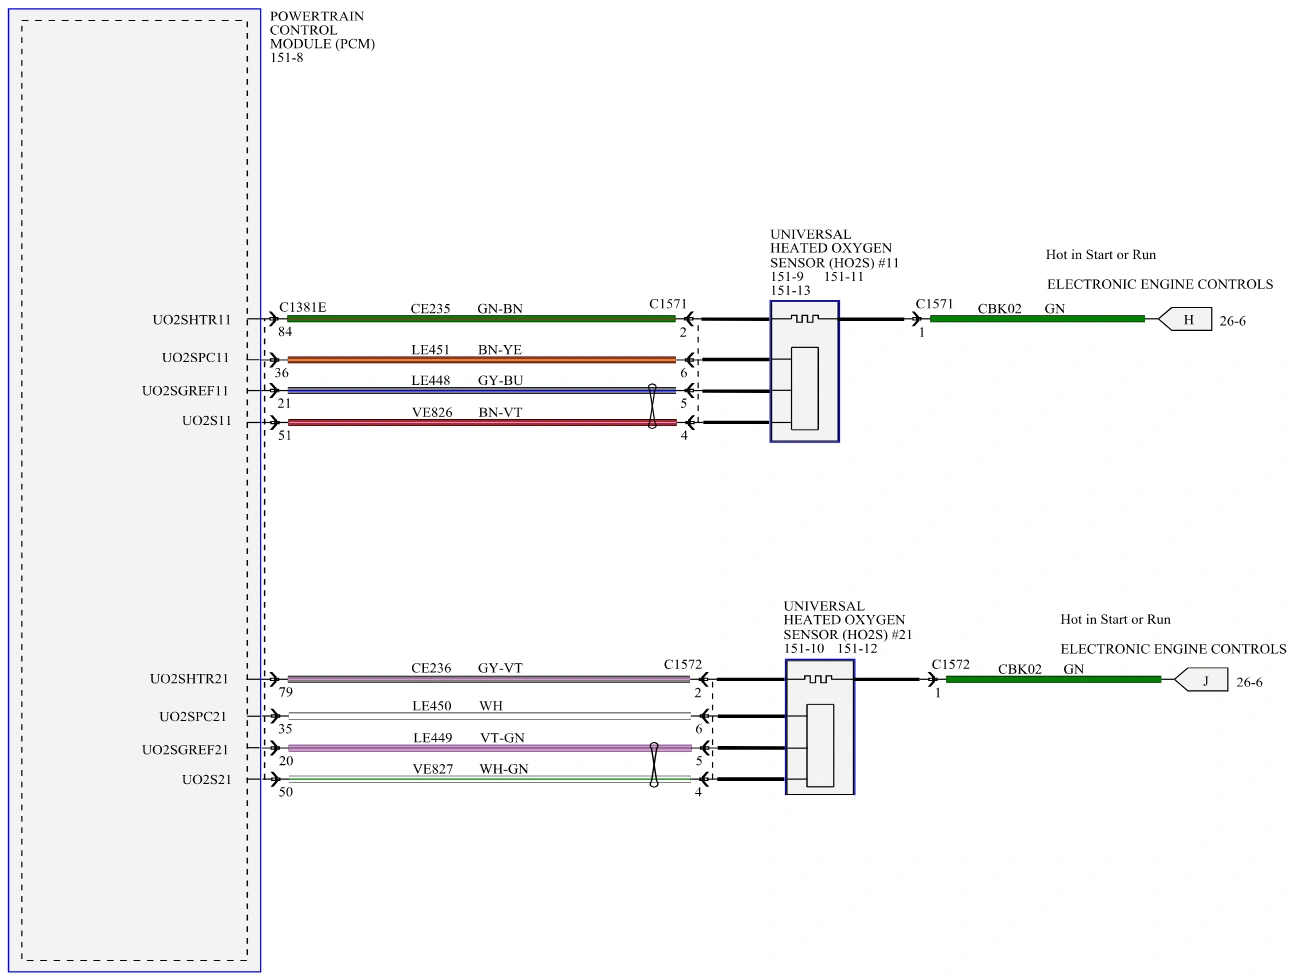Select the UO2SHTR21 pin label

[x=189, y=679]
